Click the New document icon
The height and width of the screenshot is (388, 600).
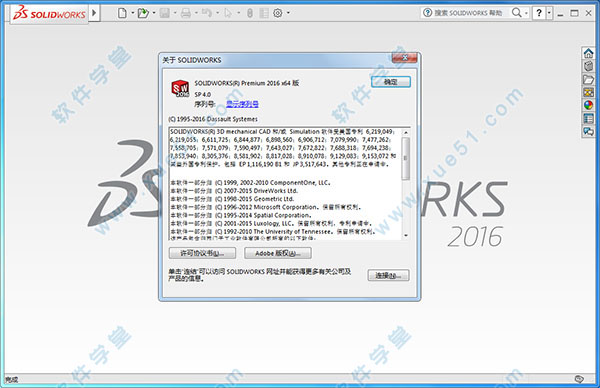[122, 13]
